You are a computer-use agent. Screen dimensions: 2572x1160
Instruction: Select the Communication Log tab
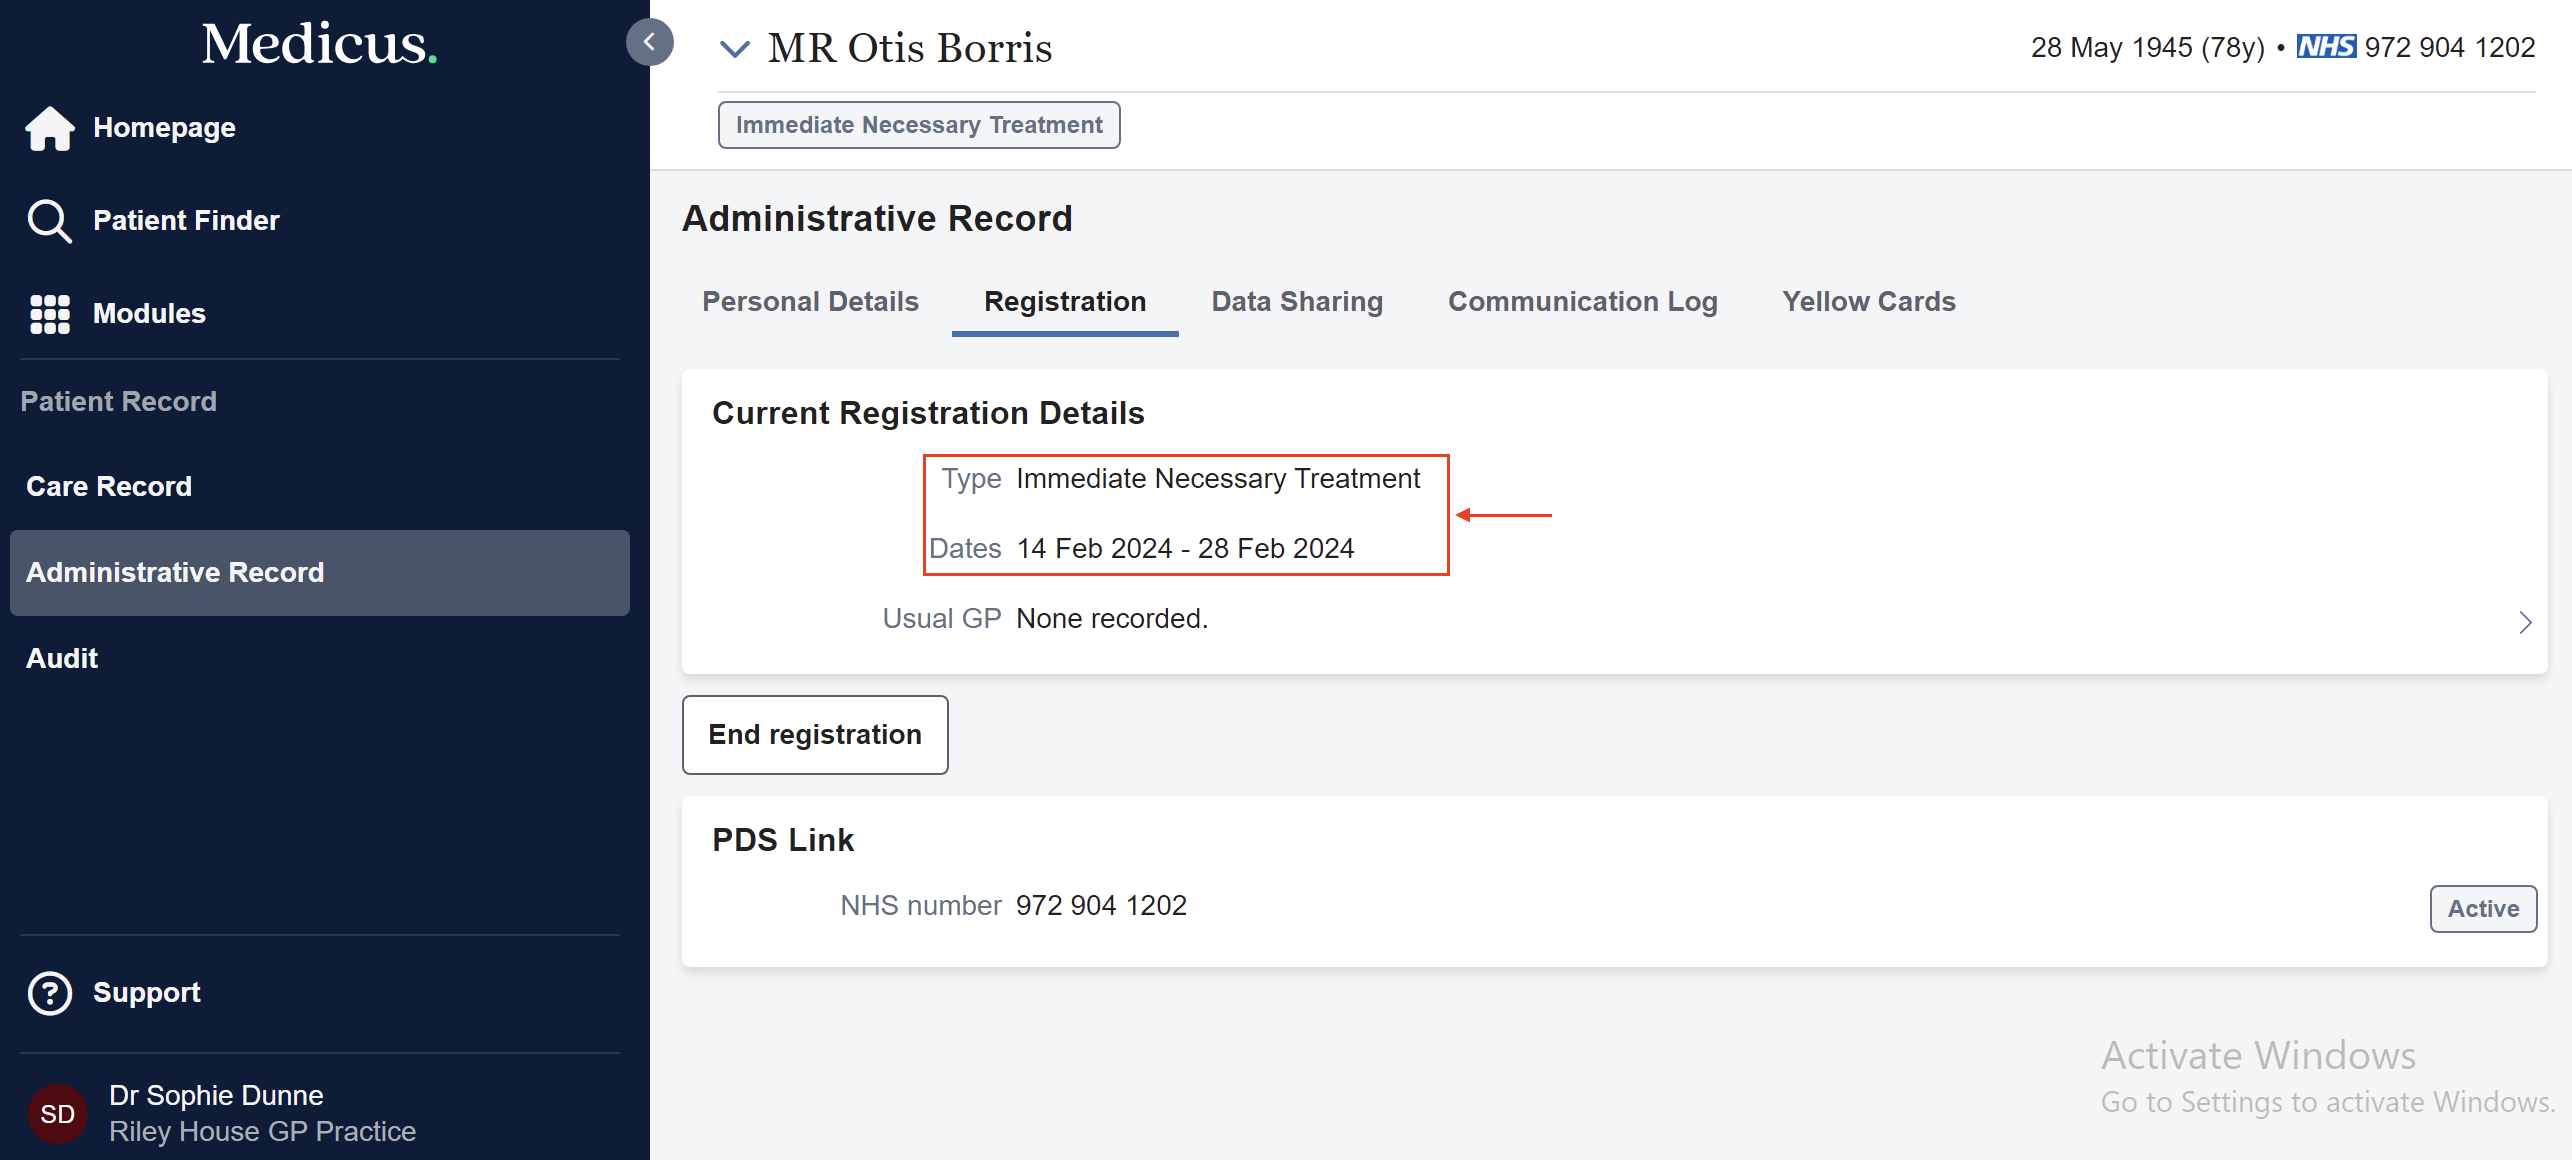[1582, 302]
